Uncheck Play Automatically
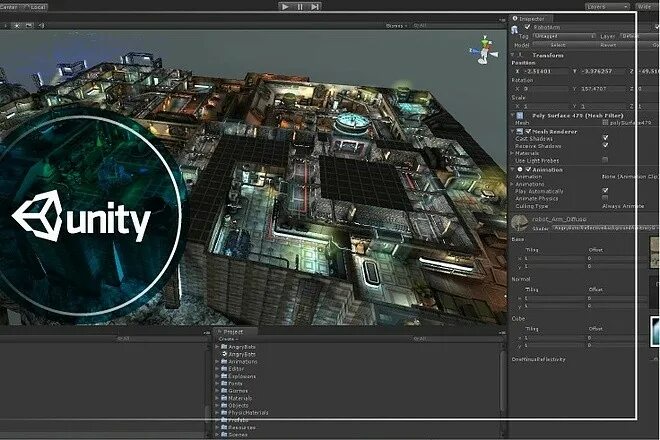 click(x=605, y=190)
